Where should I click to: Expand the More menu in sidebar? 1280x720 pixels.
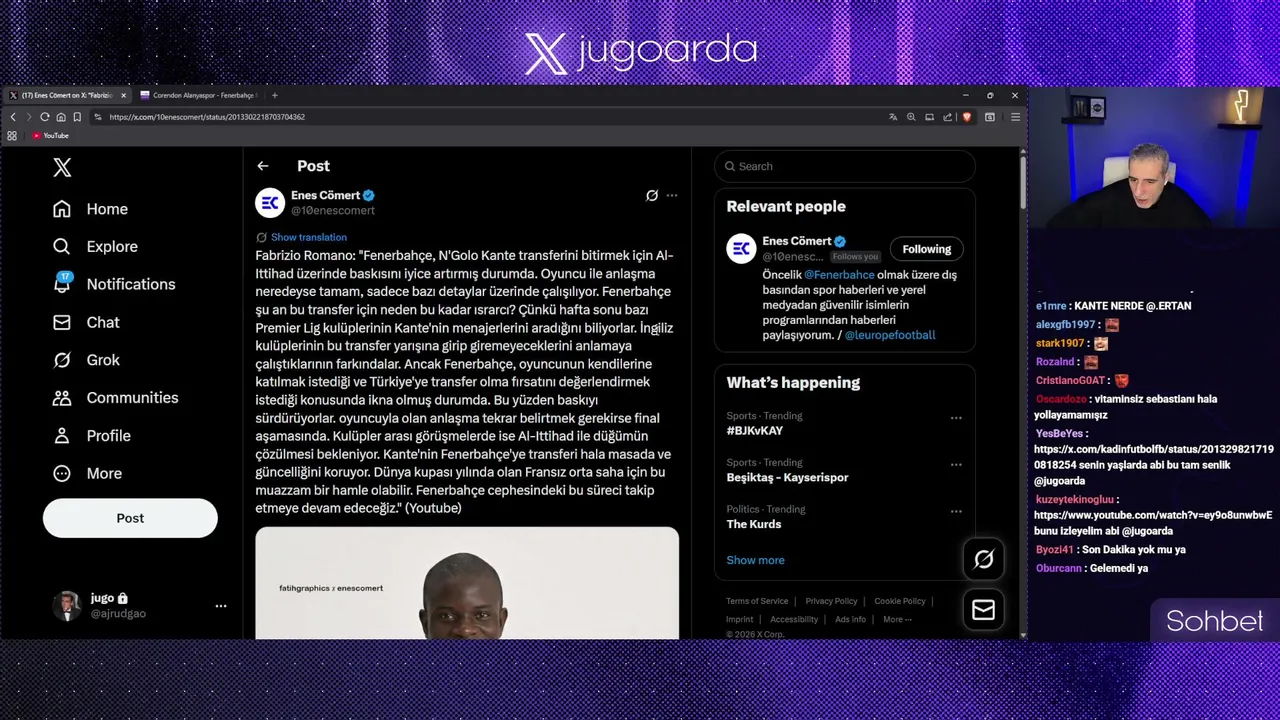(87, 473)
